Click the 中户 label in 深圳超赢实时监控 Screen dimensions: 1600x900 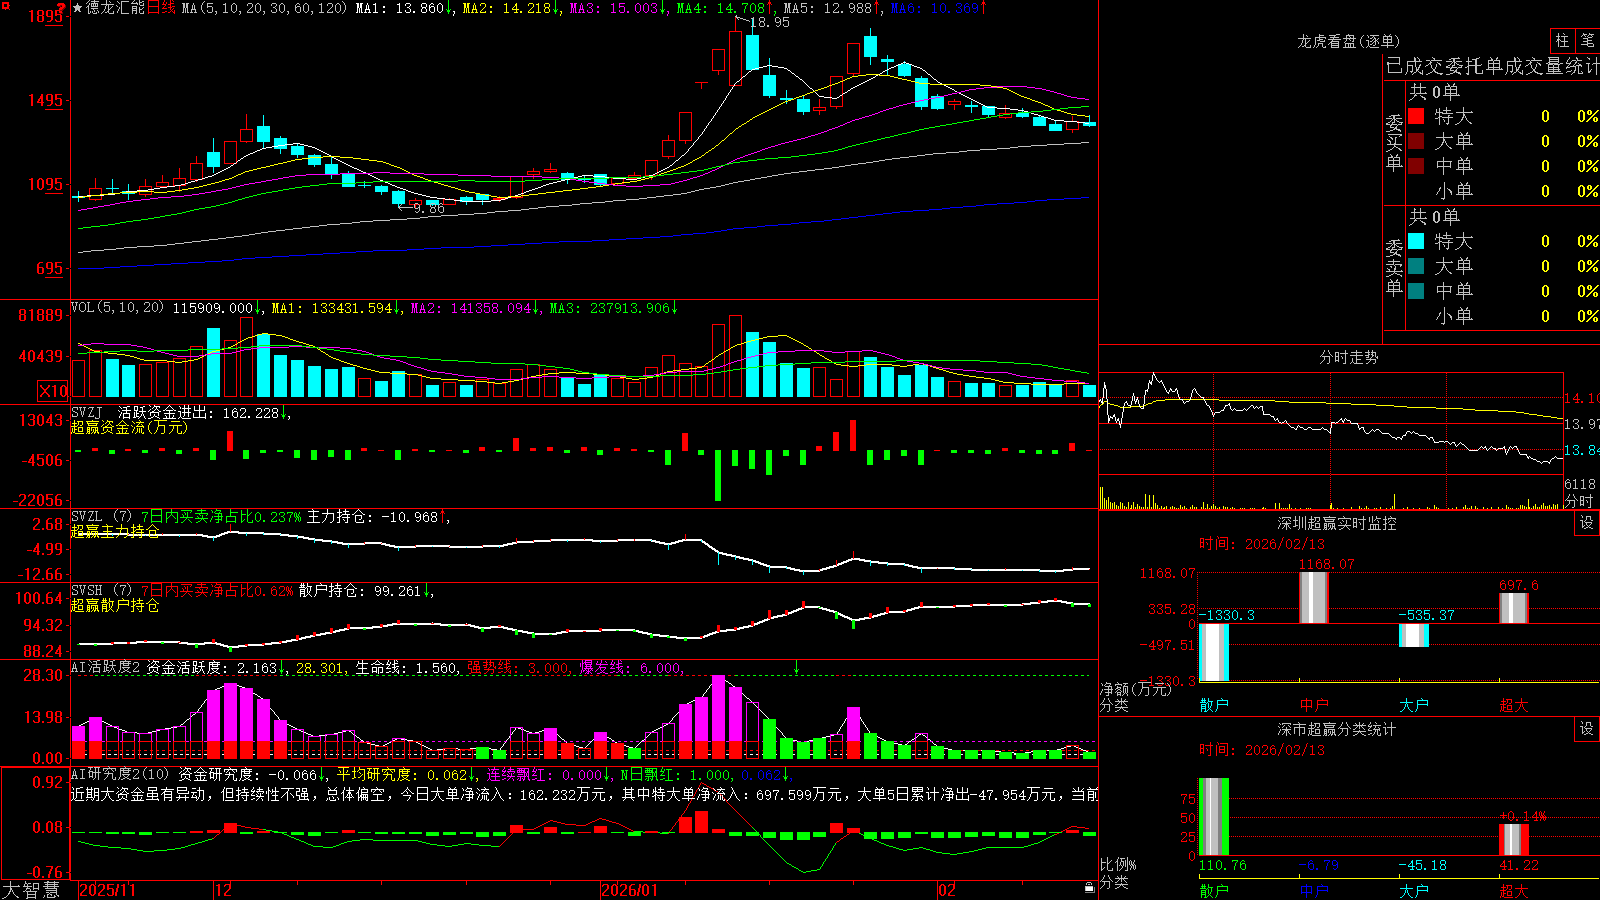click(1314, 705)
